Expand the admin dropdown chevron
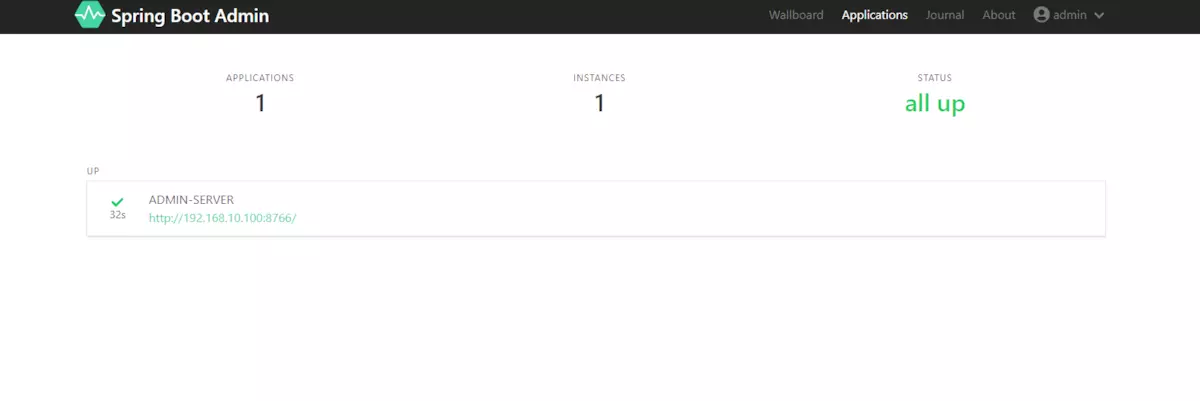The width and height of the screenshot is (1200, 401). [1099, 16]
